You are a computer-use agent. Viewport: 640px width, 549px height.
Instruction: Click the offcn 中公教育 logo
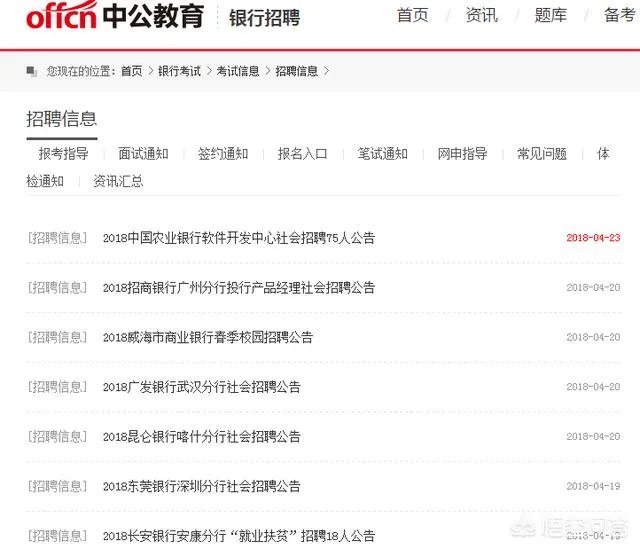pyautogui.click(x=115, y=16)
